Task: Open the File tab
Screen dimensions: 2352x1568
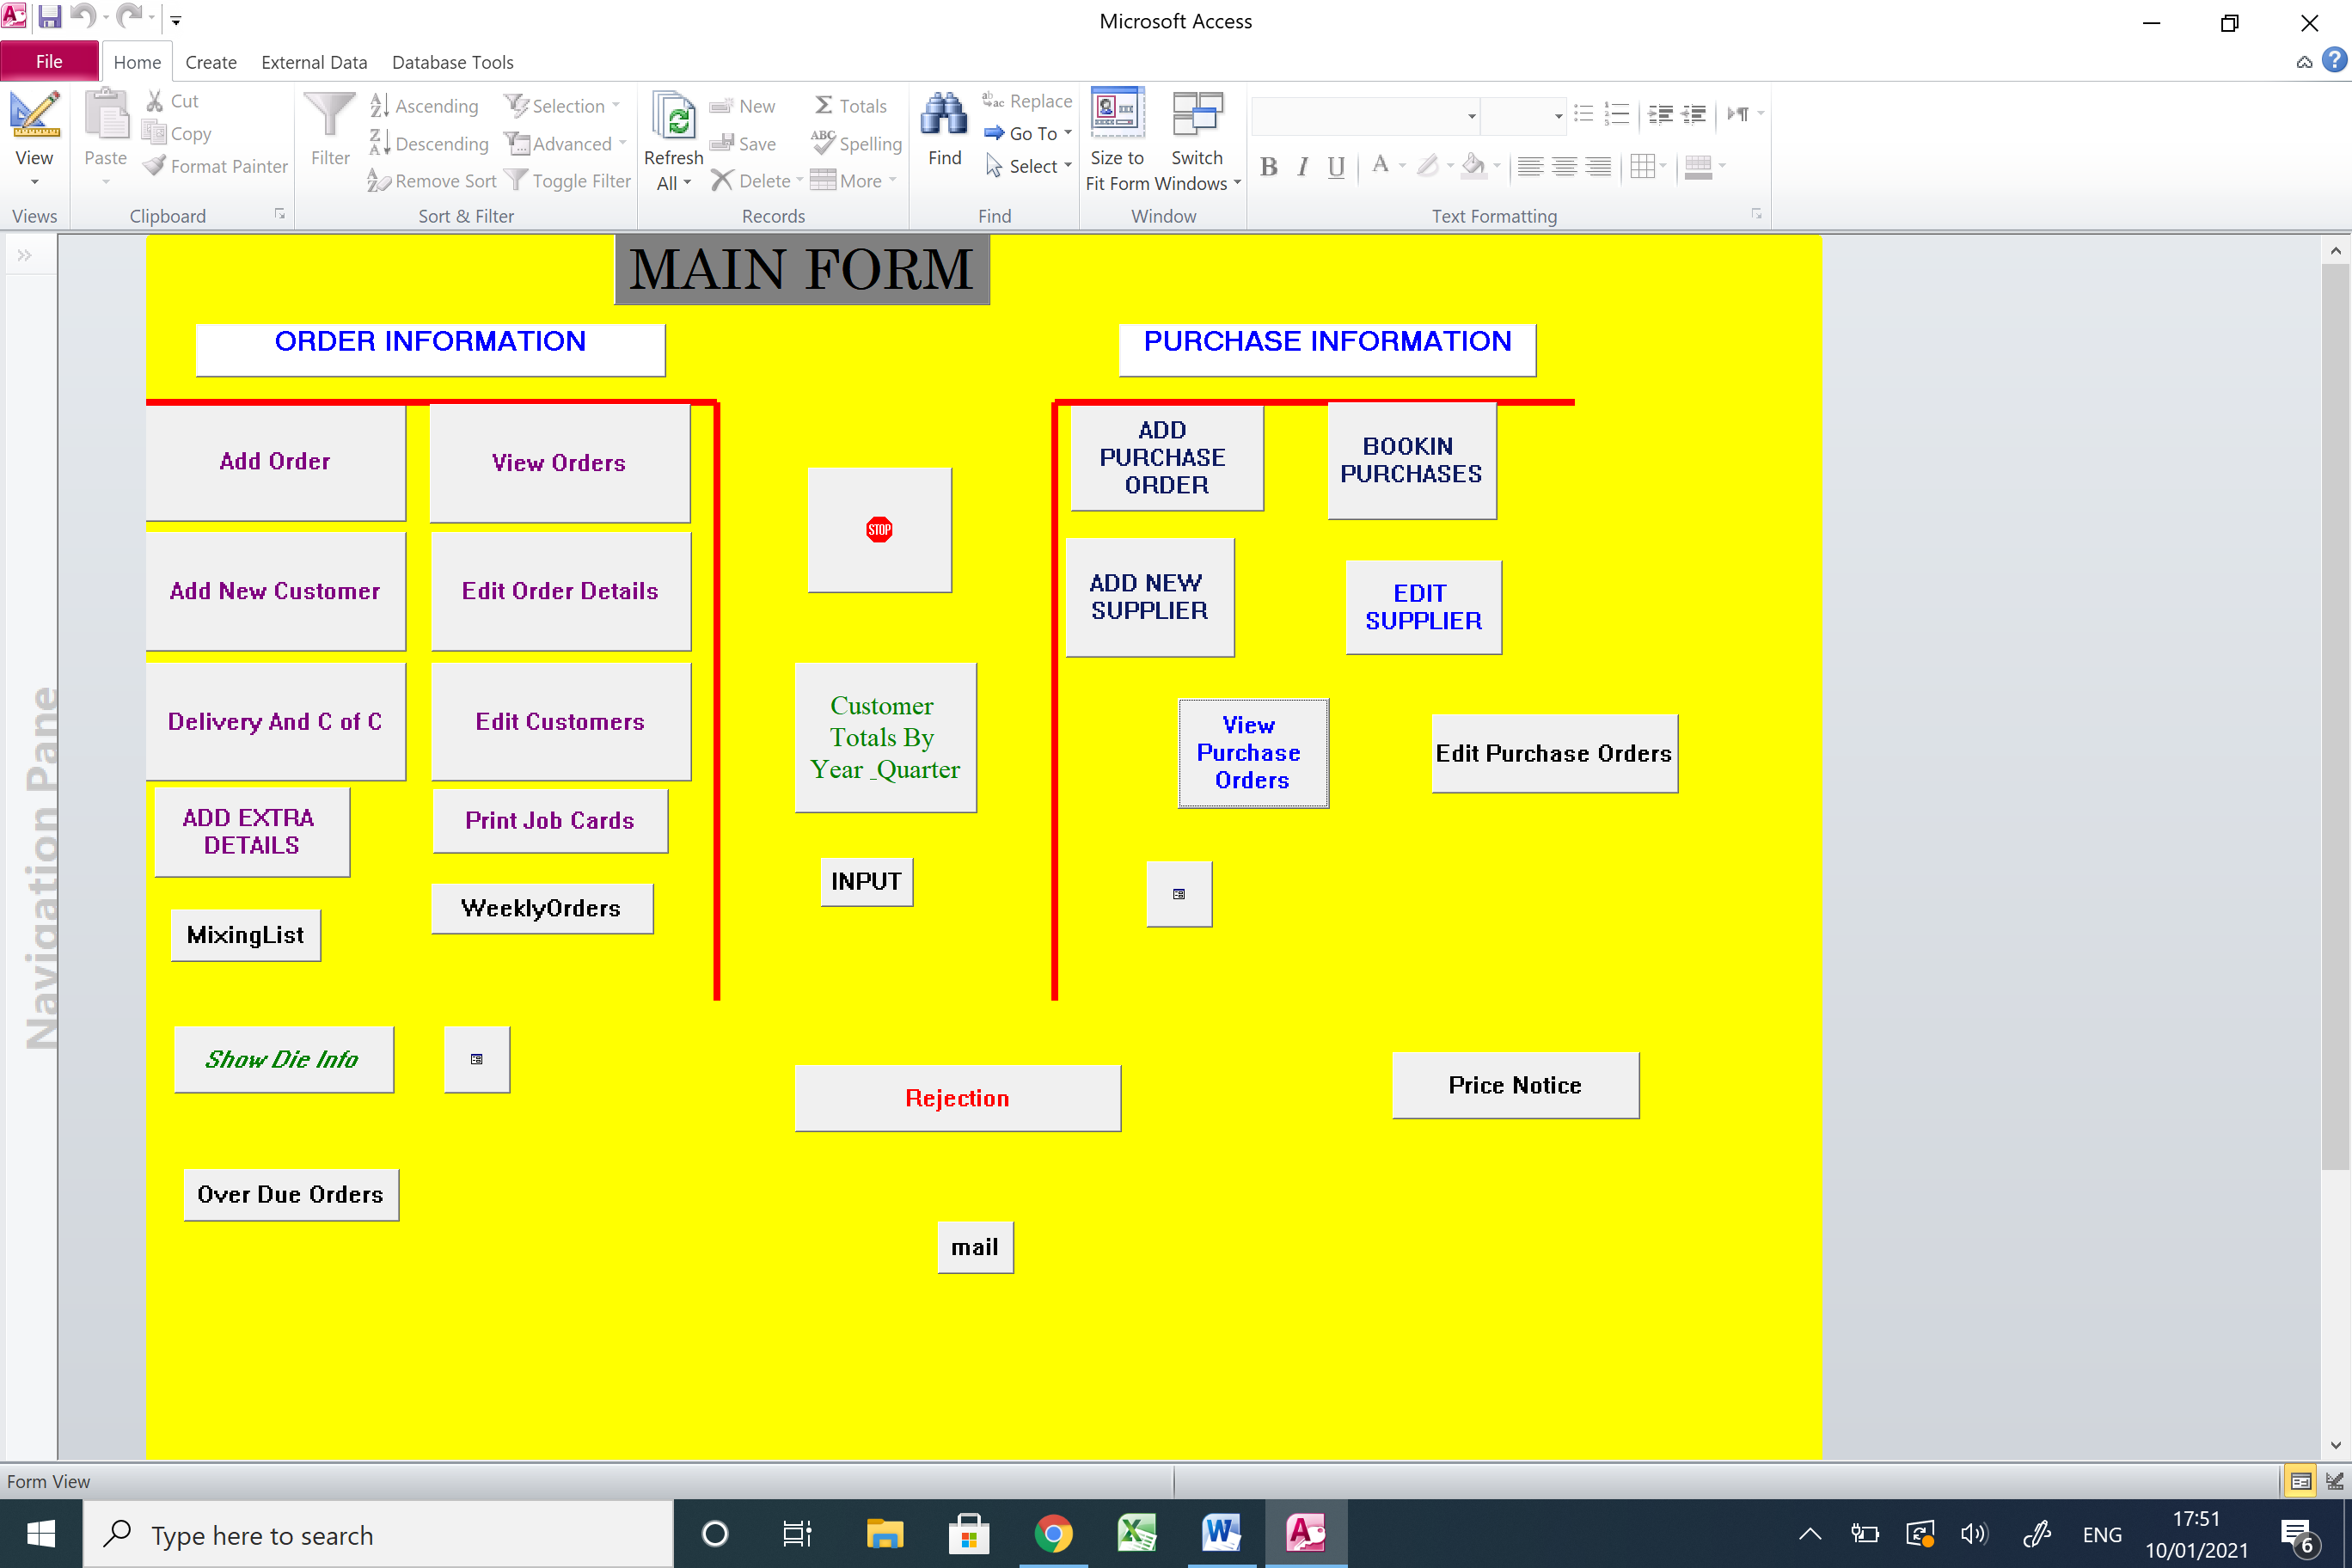Action: pos(49,61)
